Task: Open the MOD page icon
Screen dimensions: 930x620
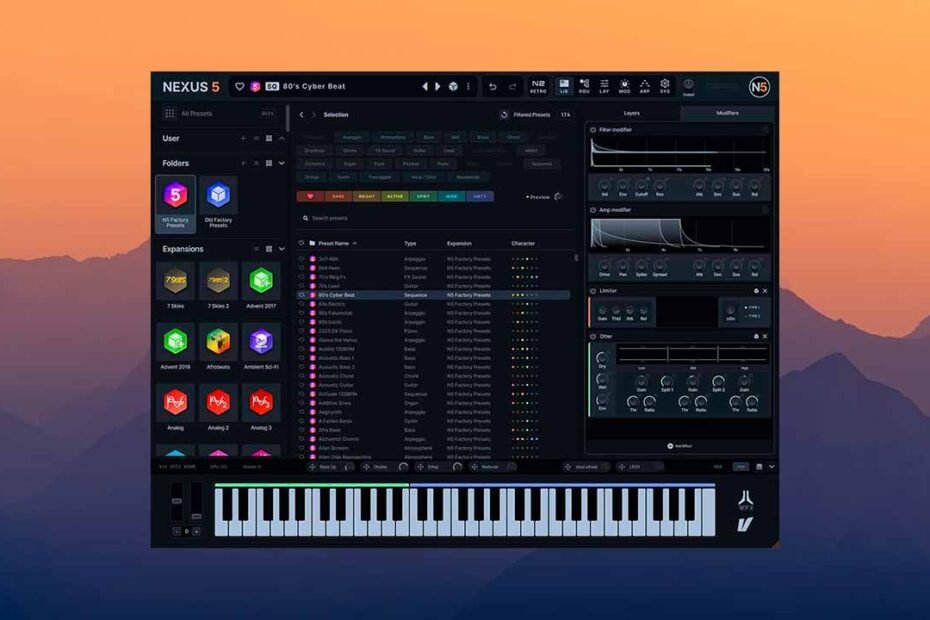Action: (x=624, y=87)
